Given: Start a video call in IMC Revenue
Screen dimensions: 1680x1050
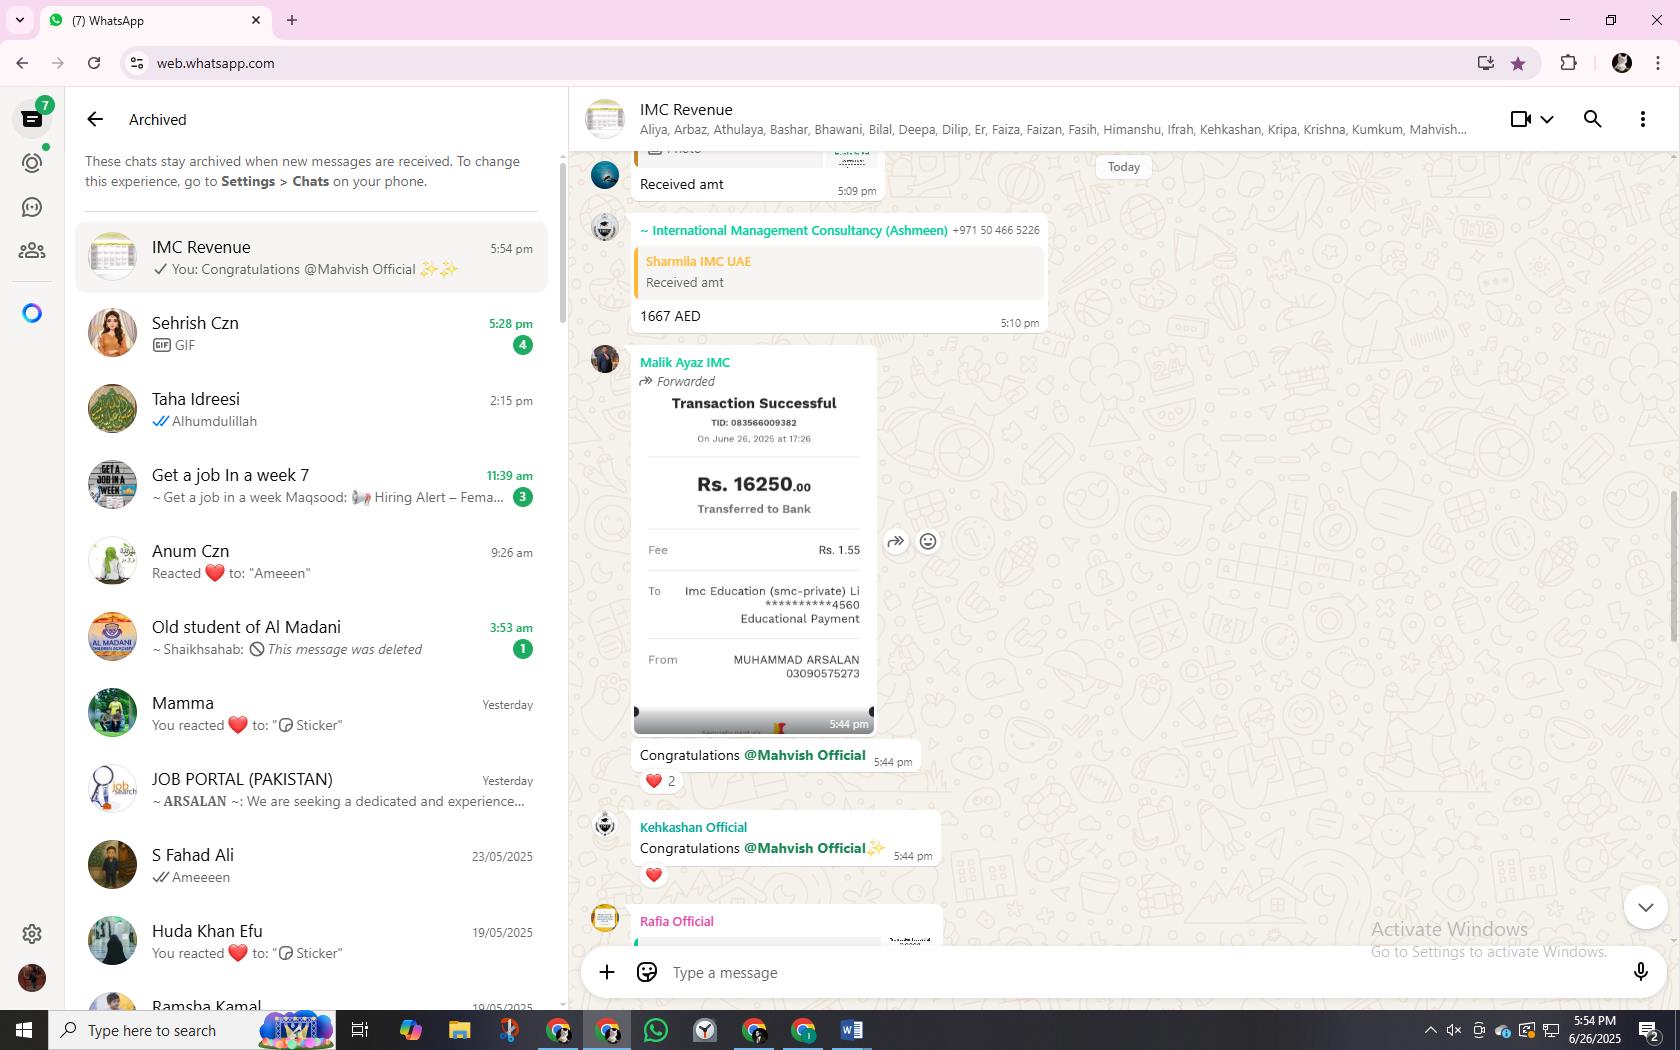Looking at the screenshot, I should pyautogui.click(x=1521, y=119).
